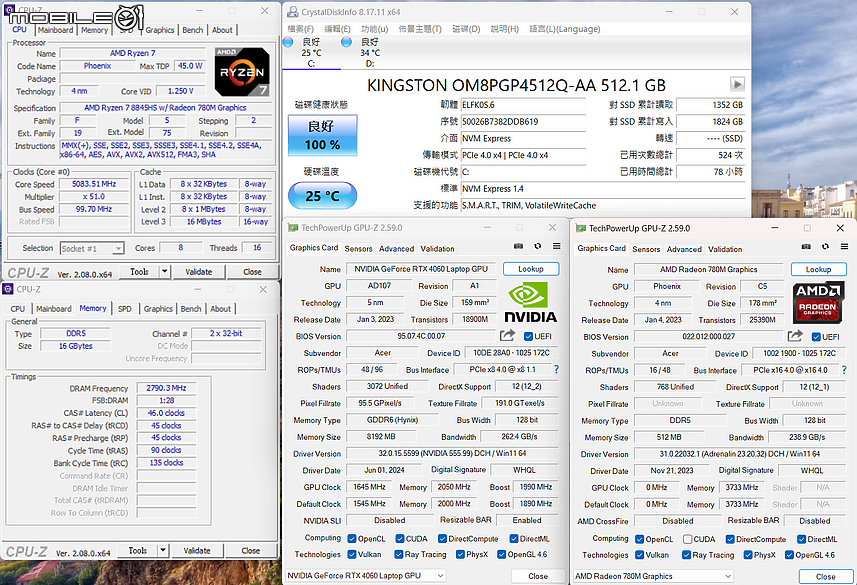
Task: Expand Tools dropdown arrow in CPU-Z Memory window
Action: coord(163,550)
